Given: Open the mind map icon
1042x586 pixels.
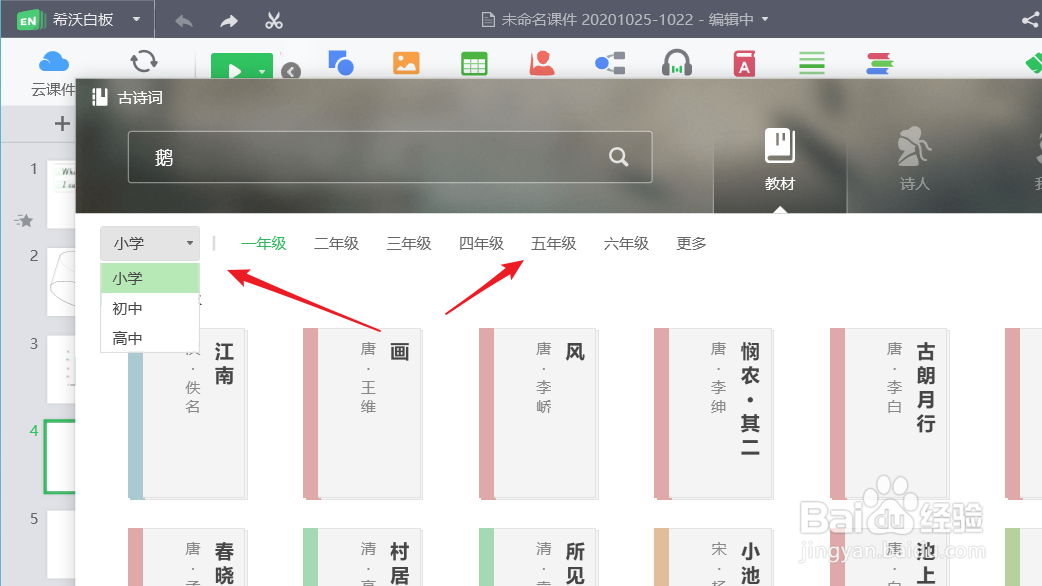Looking at the screenshot, I should tap(609, 63).
